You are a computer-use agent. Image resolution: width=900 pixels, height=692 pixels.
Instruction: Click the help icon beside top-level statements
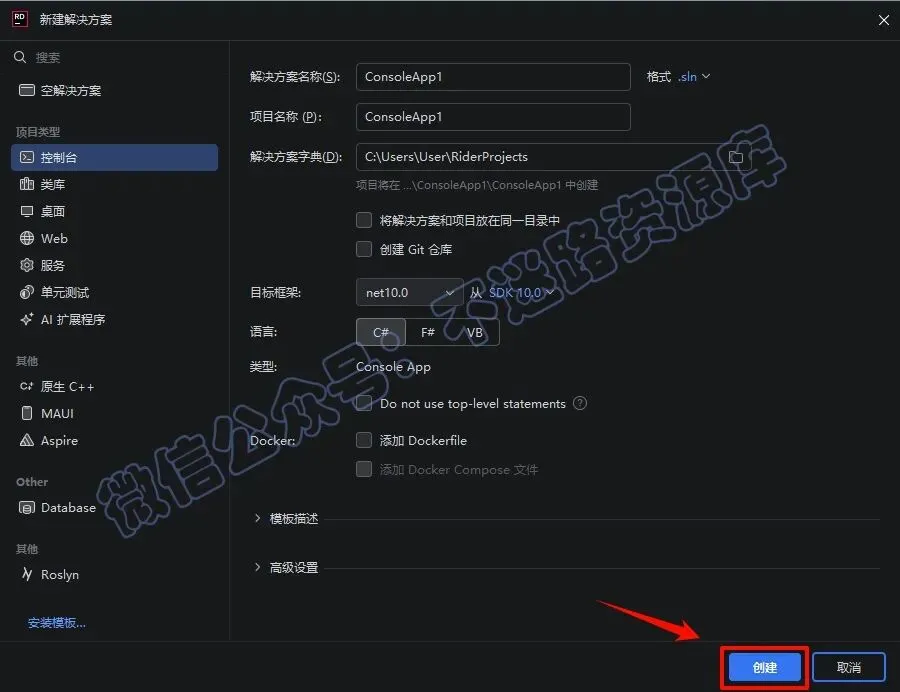580,403
